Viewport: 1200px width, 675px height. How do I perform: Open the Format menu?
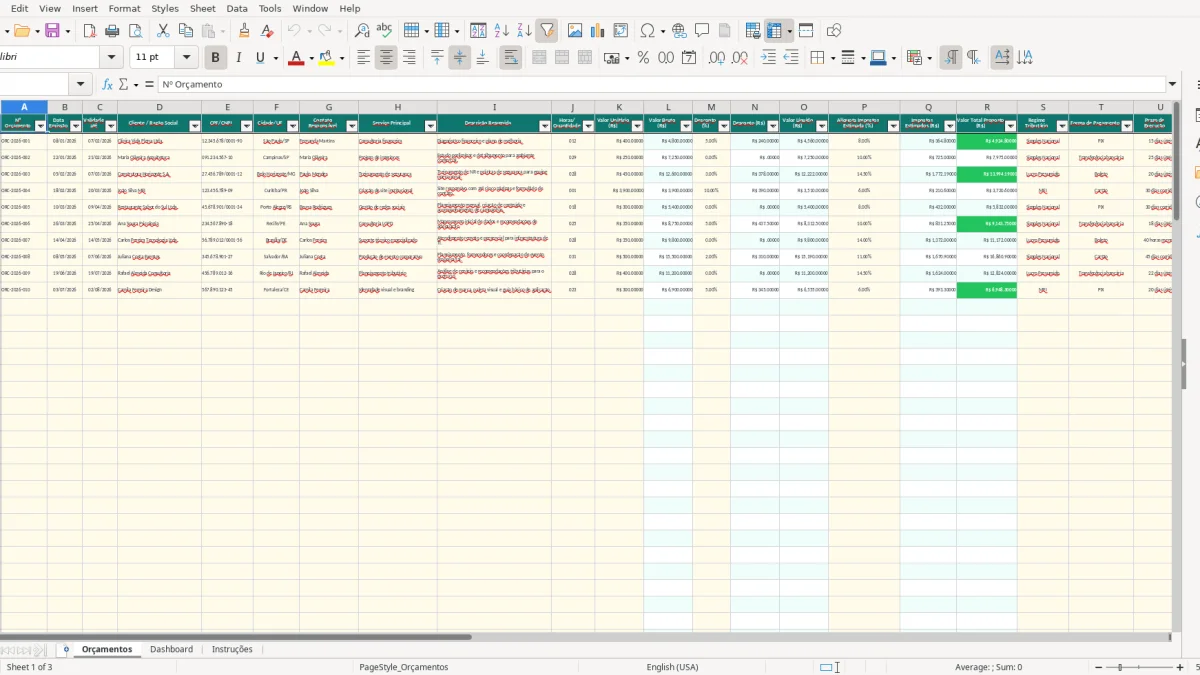click(124, 8)
